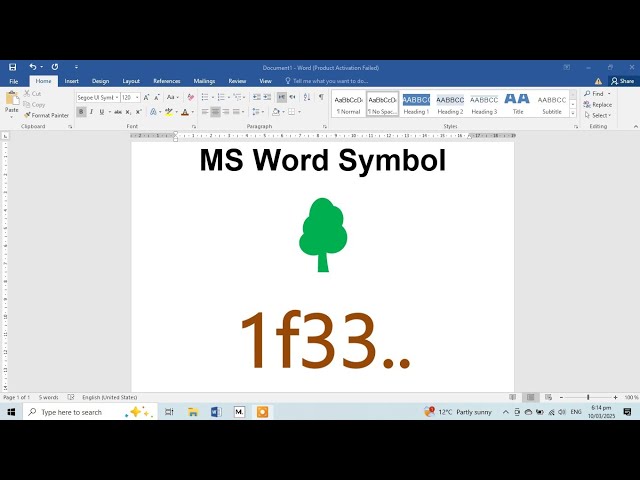The width and height of the screenshot is (640, 480).
Task: Switch to the Layout tab
Action: pyautogui.click(x=131, y=81)
